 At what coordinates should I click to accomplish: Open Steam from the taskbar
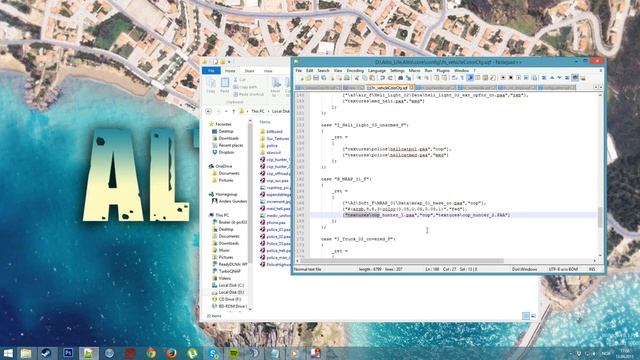[x=46, y=353]
